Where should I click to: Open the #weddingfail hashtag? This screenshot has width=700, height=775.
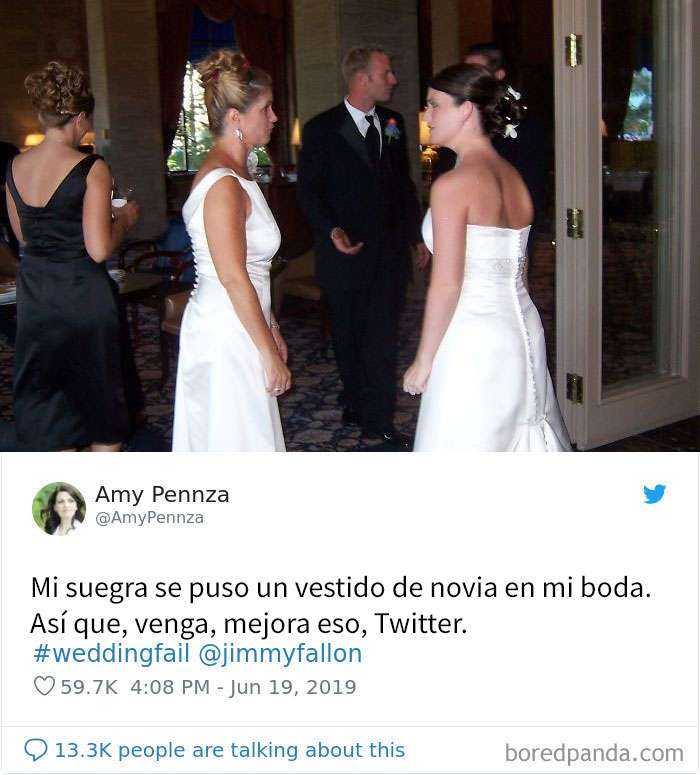point(112,653)
